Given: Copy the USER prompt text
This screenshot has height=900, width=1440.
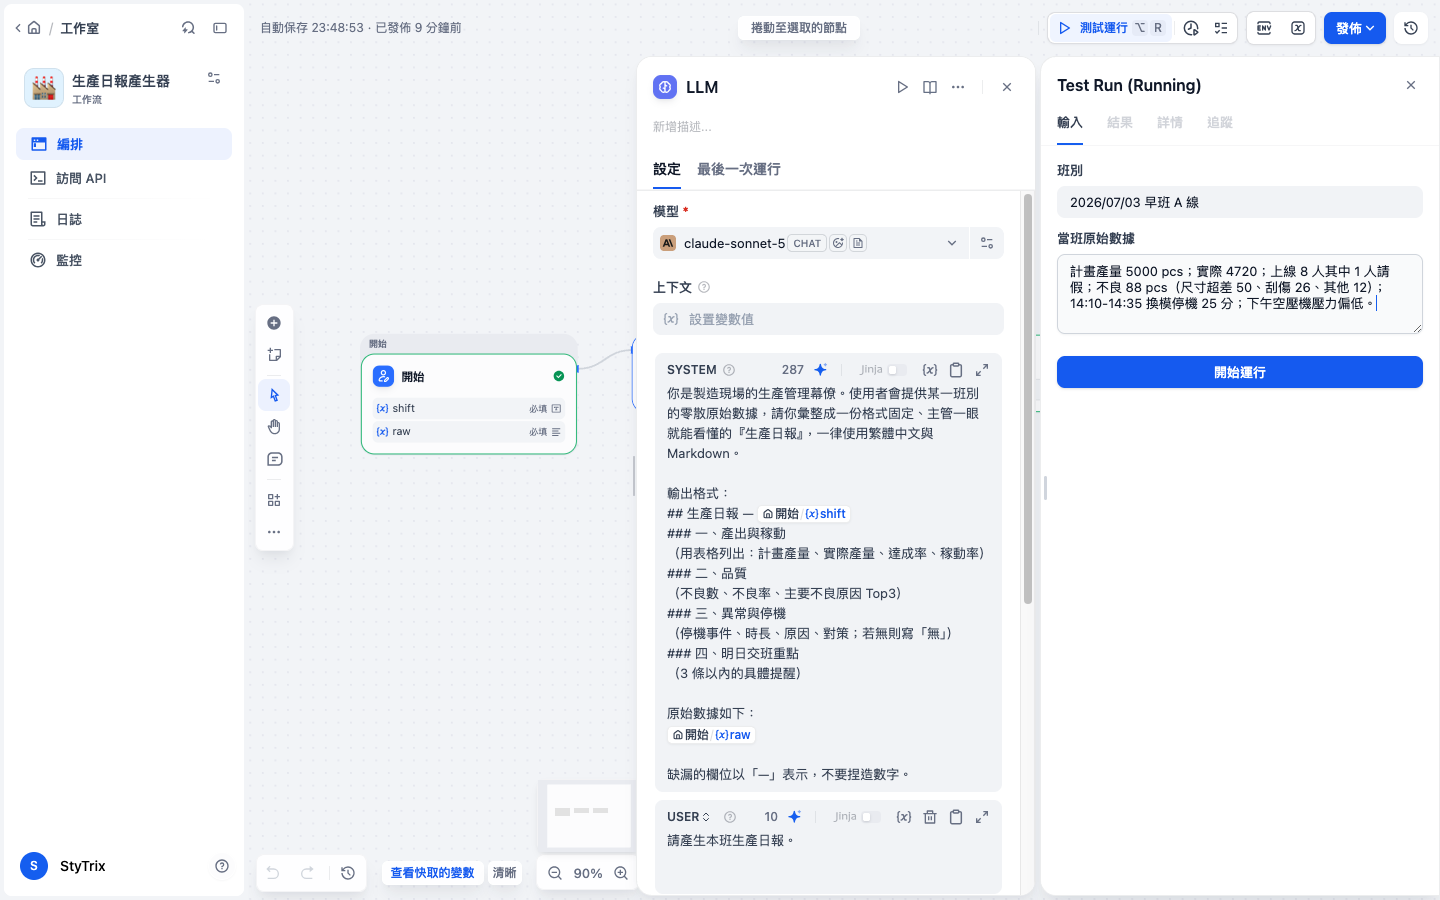Looking at the screenshot, I should [956, 816].
